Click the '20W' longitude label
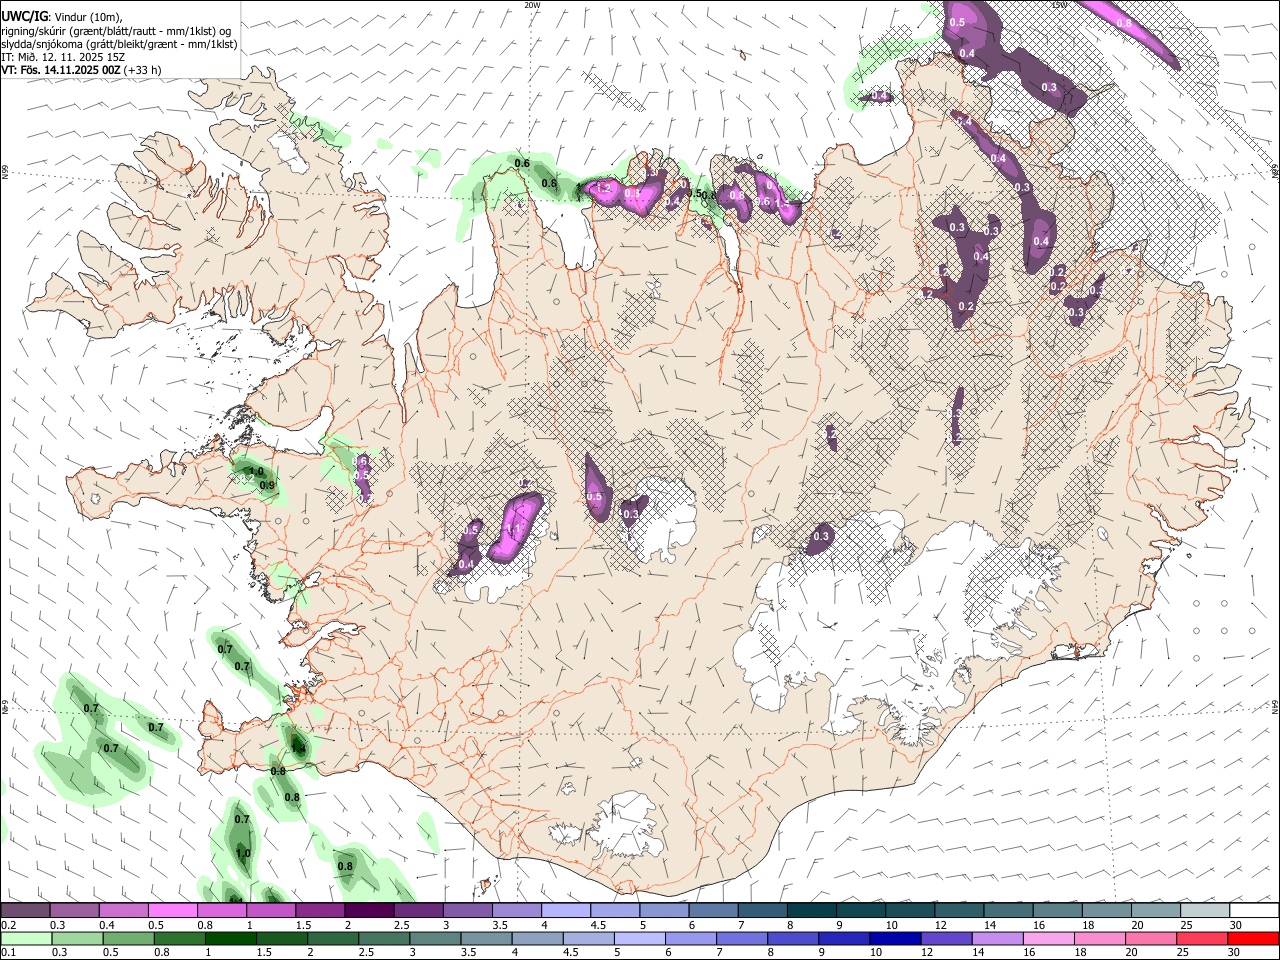 click(532, 5)
